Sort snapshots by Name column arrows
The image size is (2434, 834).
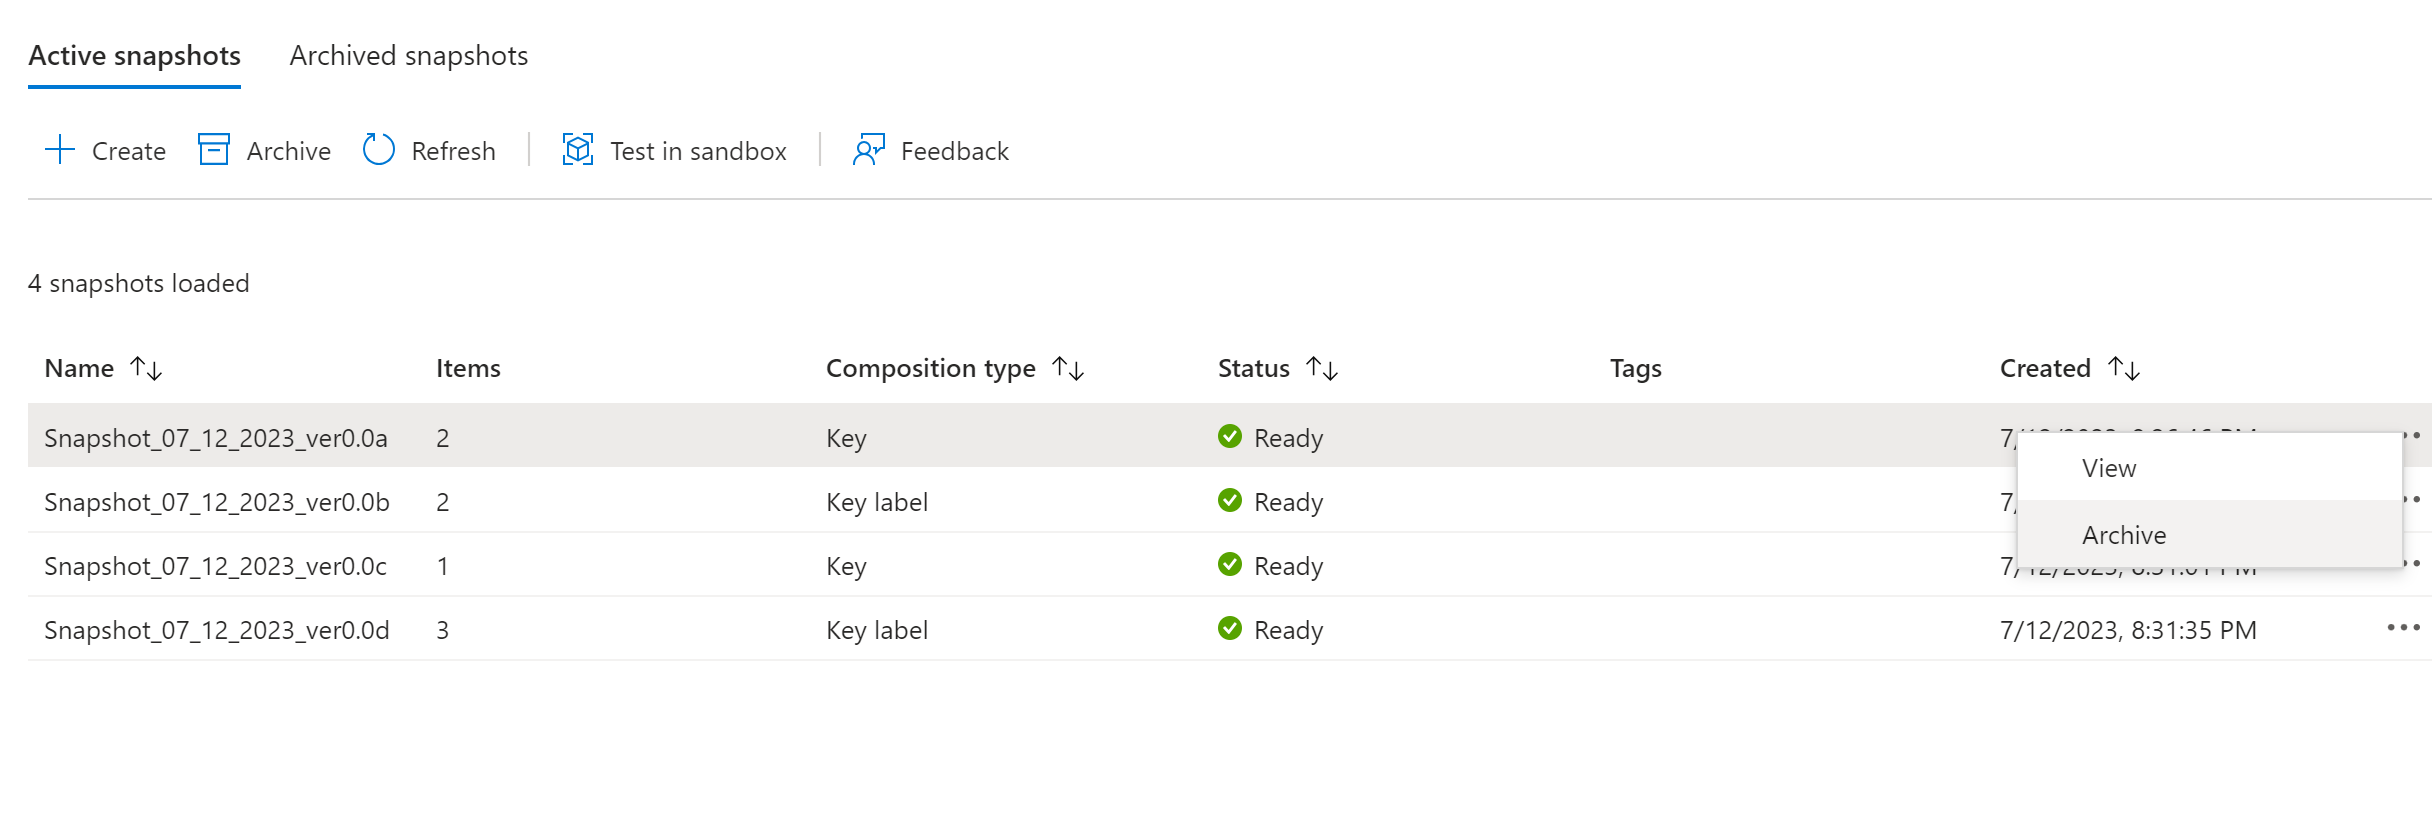146,369
